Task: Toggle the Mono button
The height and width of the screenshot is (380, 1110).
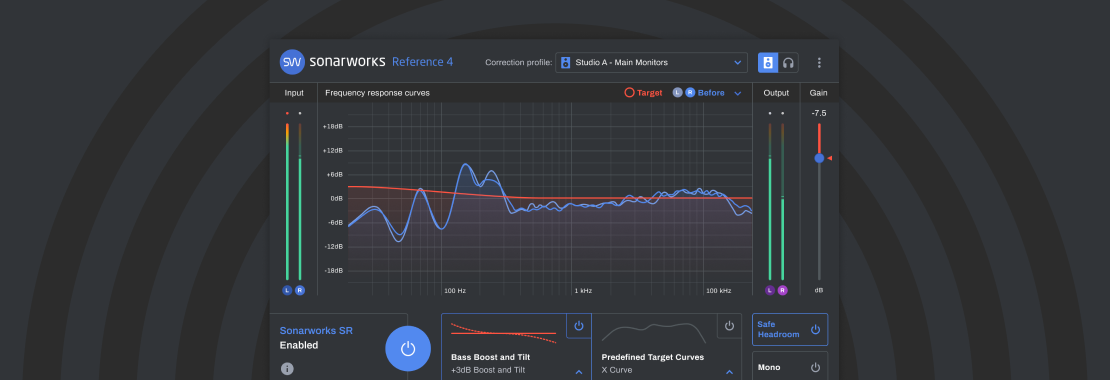Action: [x=789, y=367]
